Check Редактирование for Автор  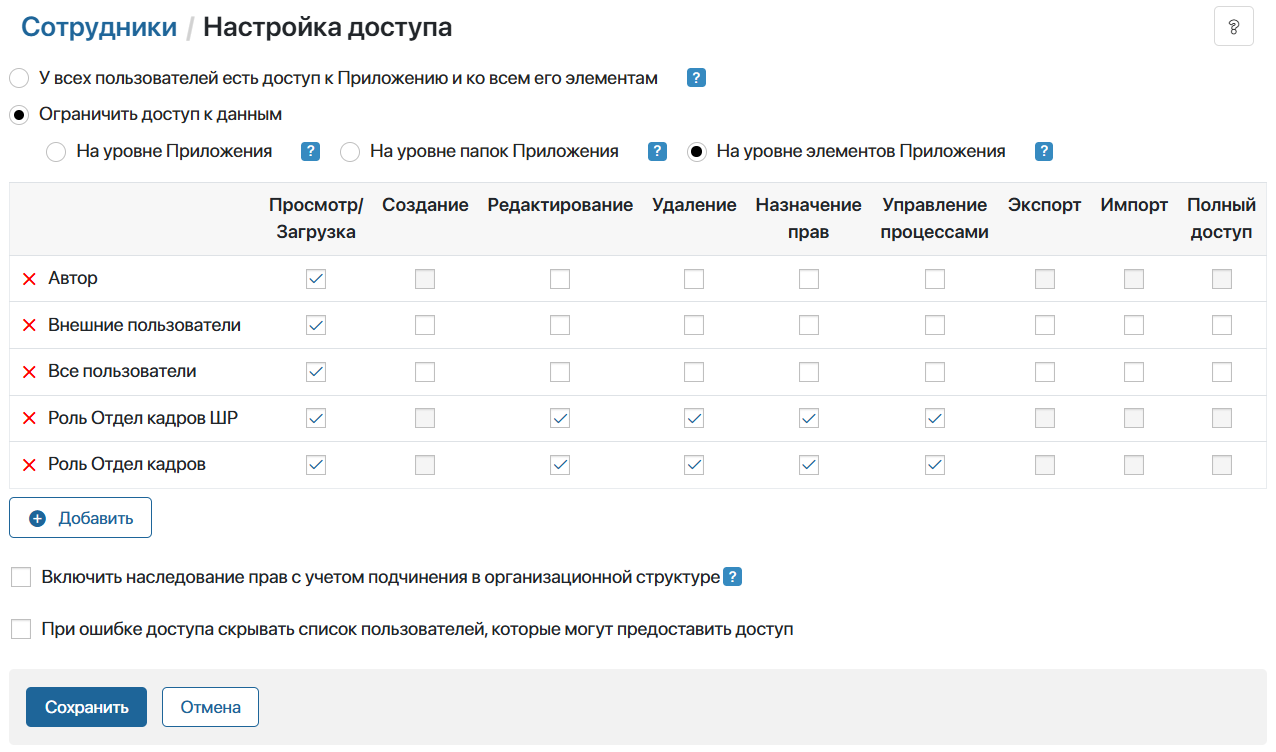(560, 279)
